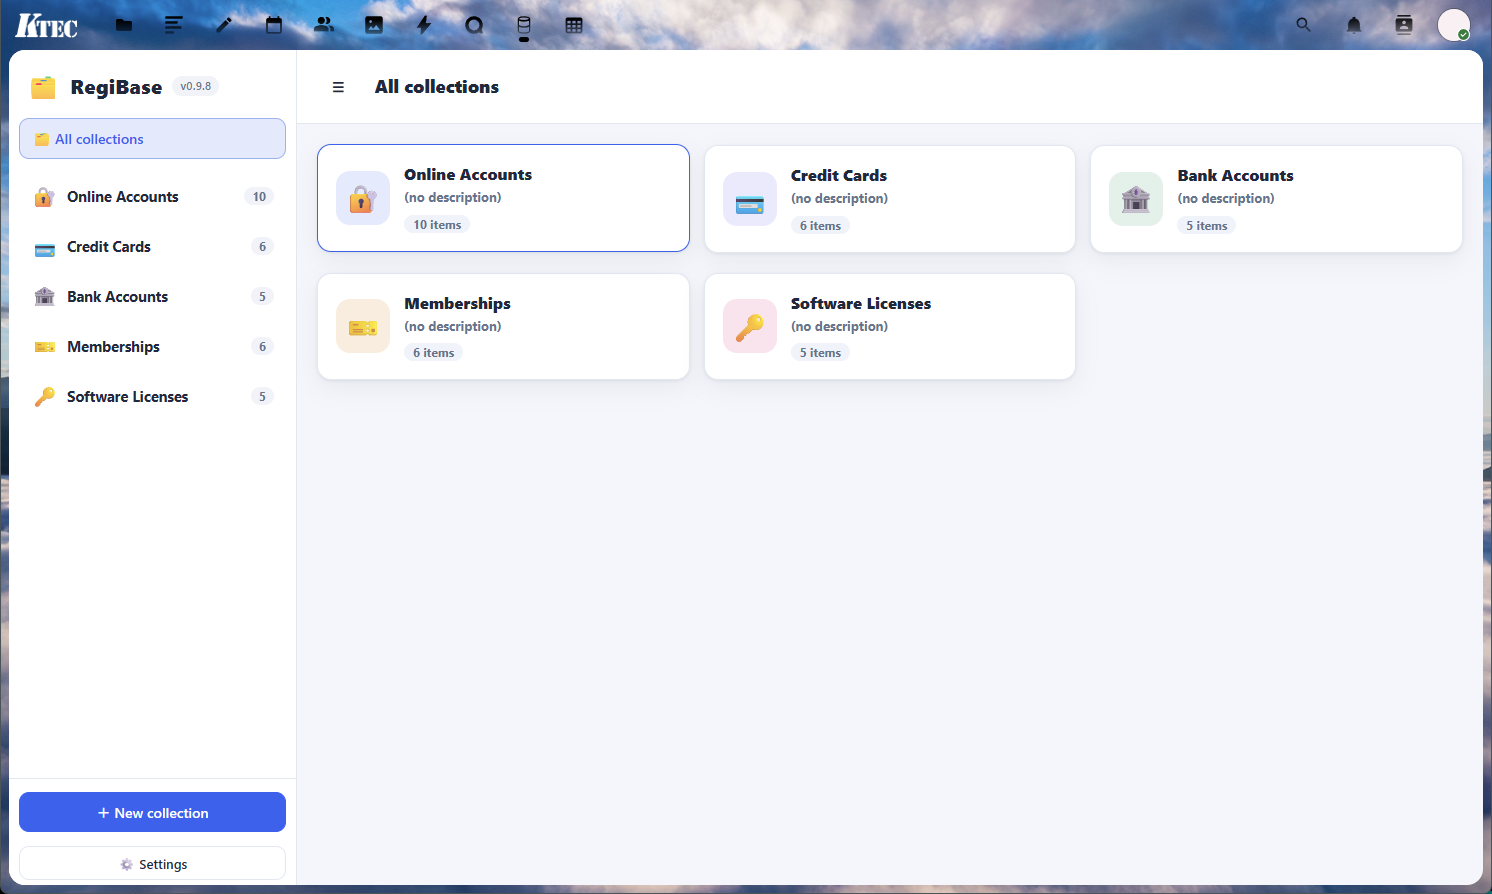Image resolution: width=1492 pixels, height=894 pixels.
Task: Open the Online Accounts card padlock icon
Action: (x=363, y=198)
